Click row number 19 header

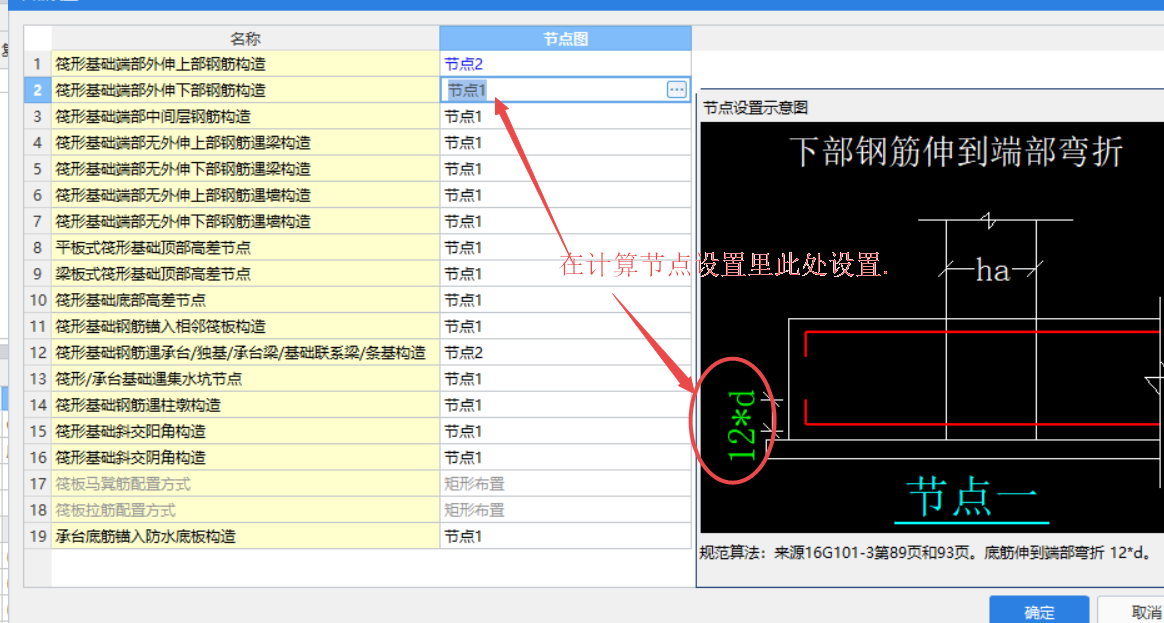pyautogui.click(x=38, y=536)
